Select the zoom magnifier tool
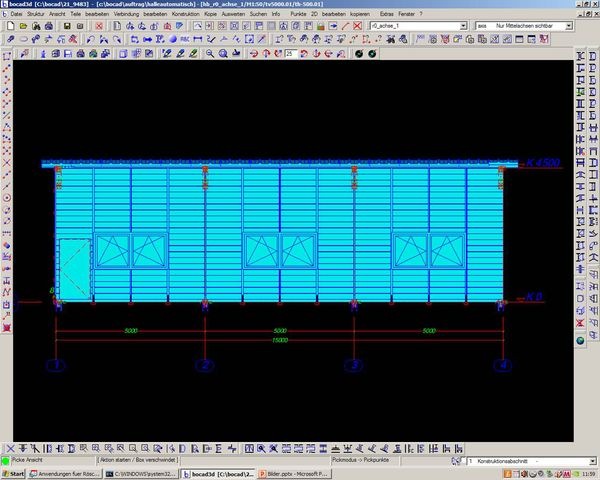Viewport: 600px width, 480px height. click(210, 53)
